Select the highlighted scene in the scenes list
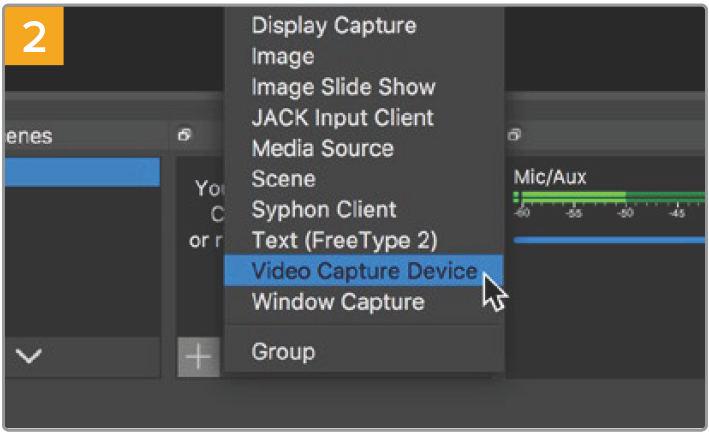 80,172
